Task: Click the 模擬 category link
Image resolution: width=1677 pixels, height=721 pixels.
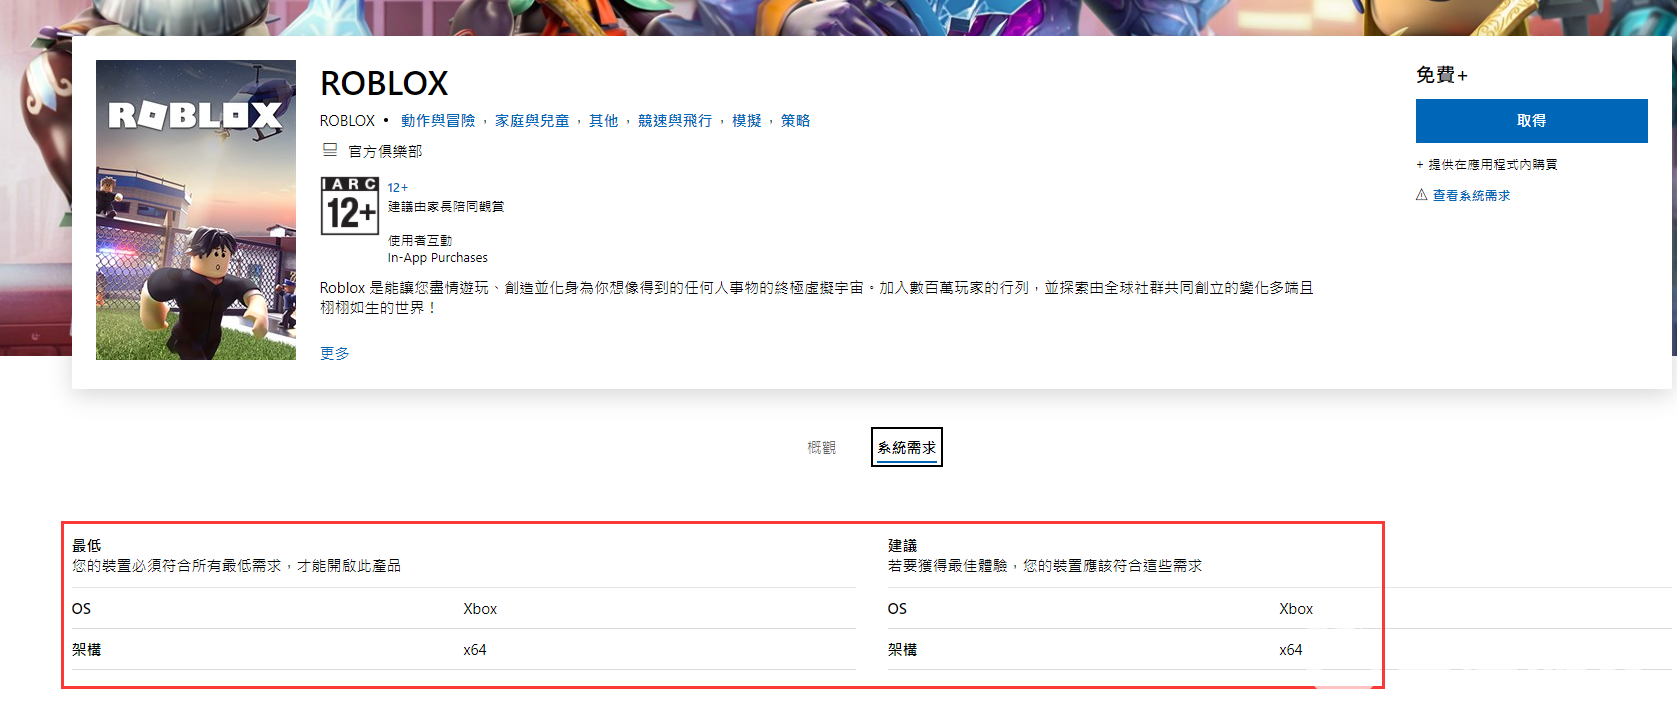Action: pyautogui.click(x=746, y=121)
